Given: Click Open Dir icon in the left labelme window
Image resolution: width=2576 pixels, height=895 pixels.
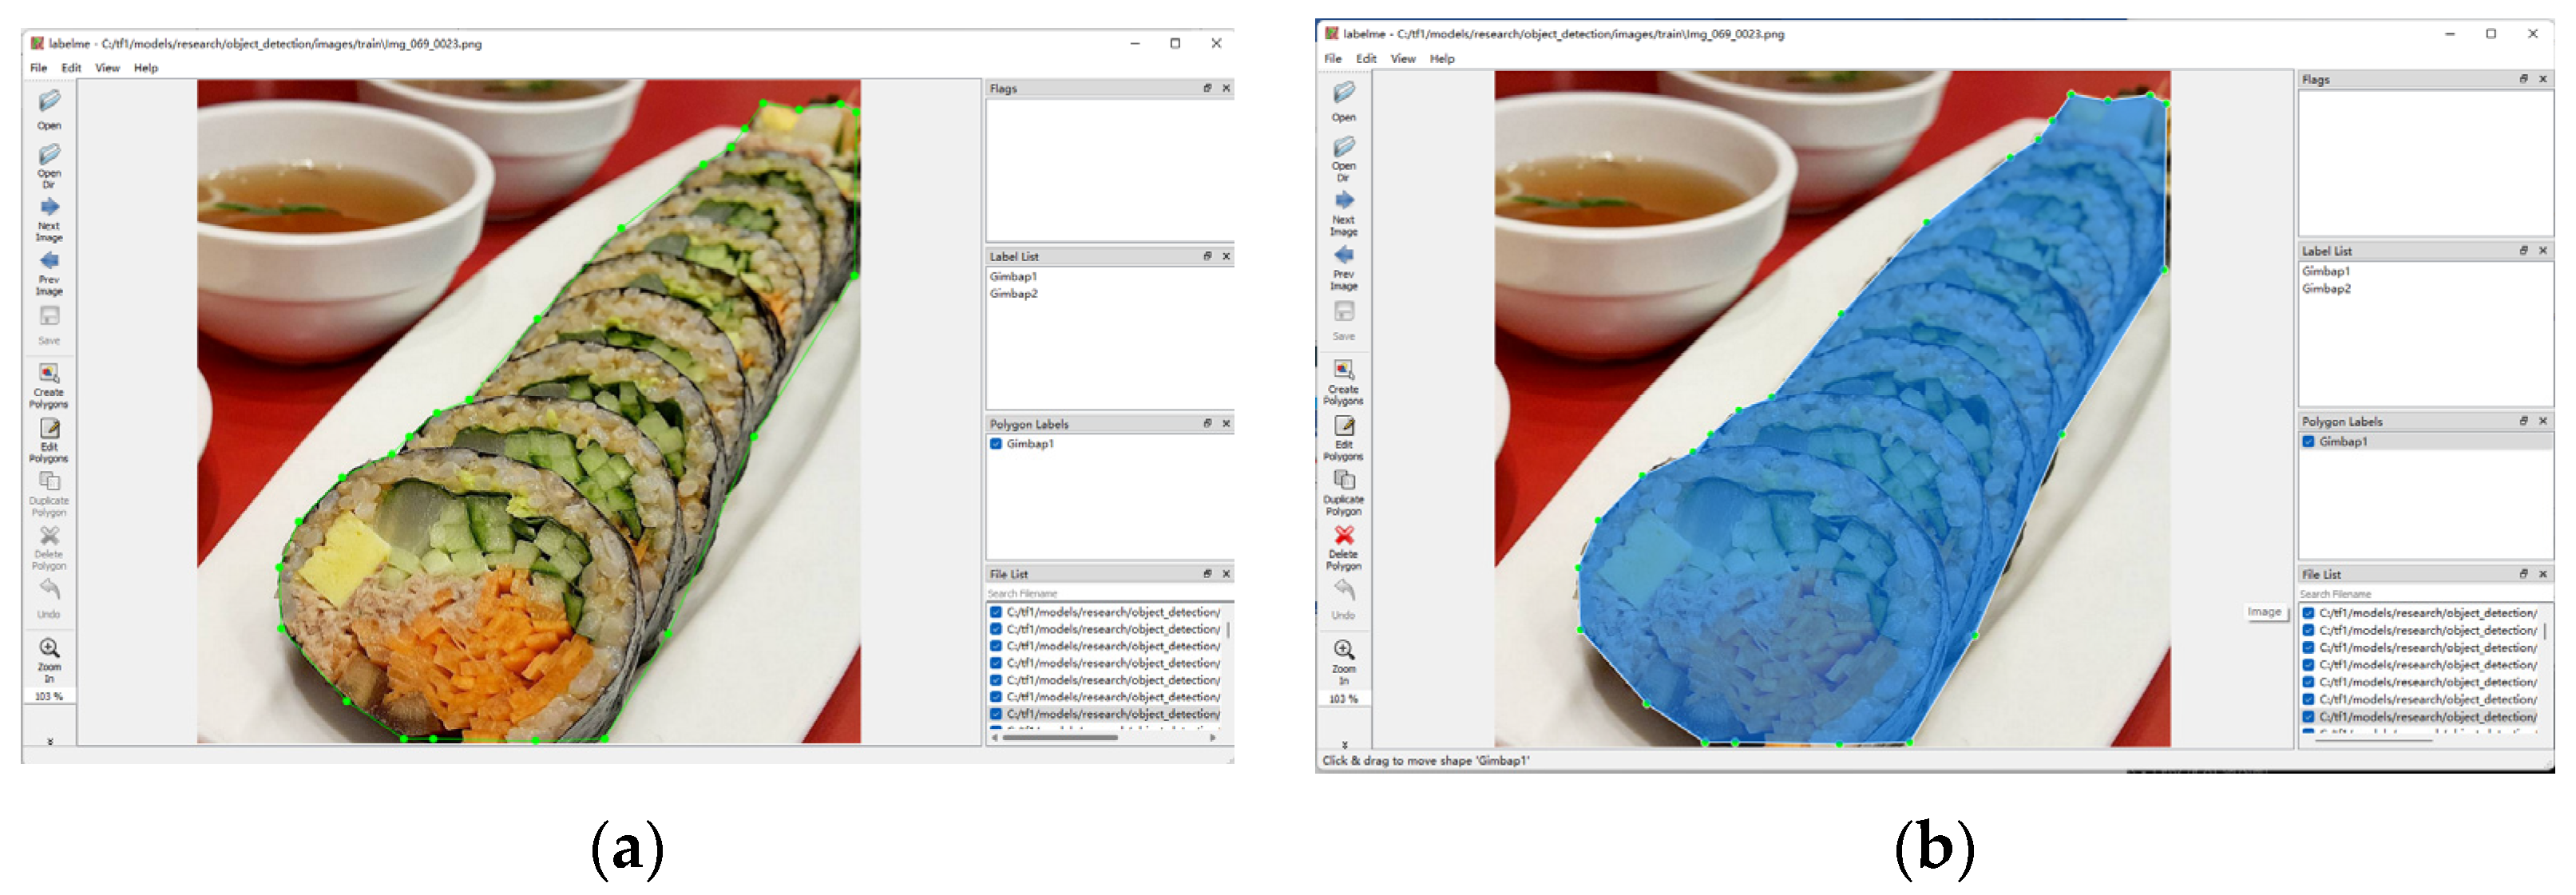Looking at the screenshot, I should [49, 155].
